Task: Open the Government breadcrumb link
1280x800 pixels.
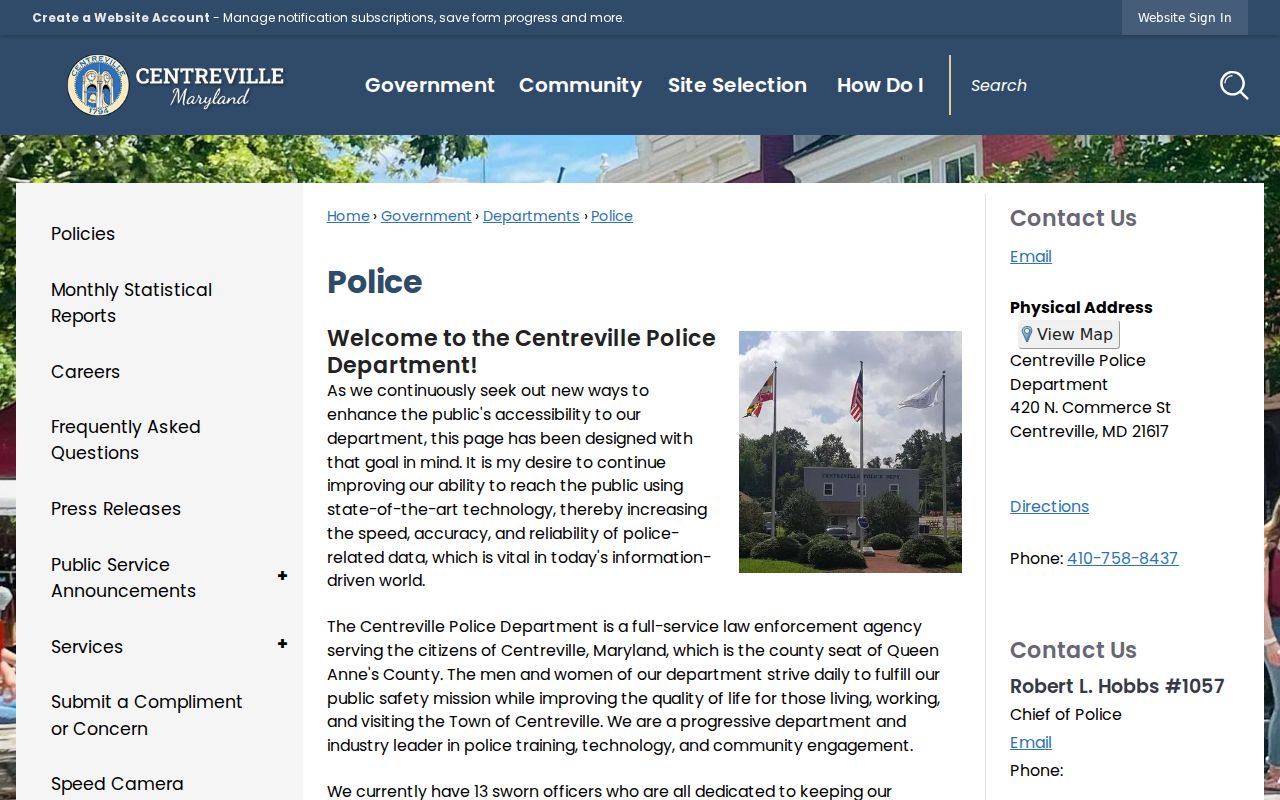Action: (426, 216)
